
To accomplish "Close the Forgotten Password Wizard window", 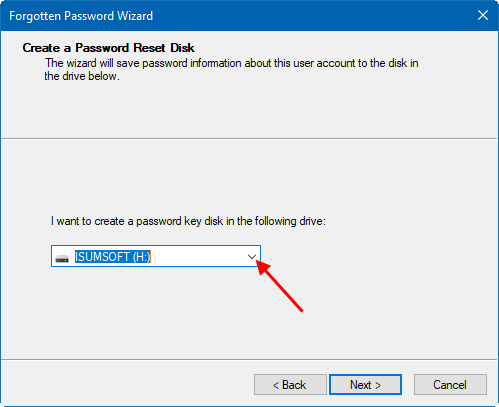I will [483, 15].
